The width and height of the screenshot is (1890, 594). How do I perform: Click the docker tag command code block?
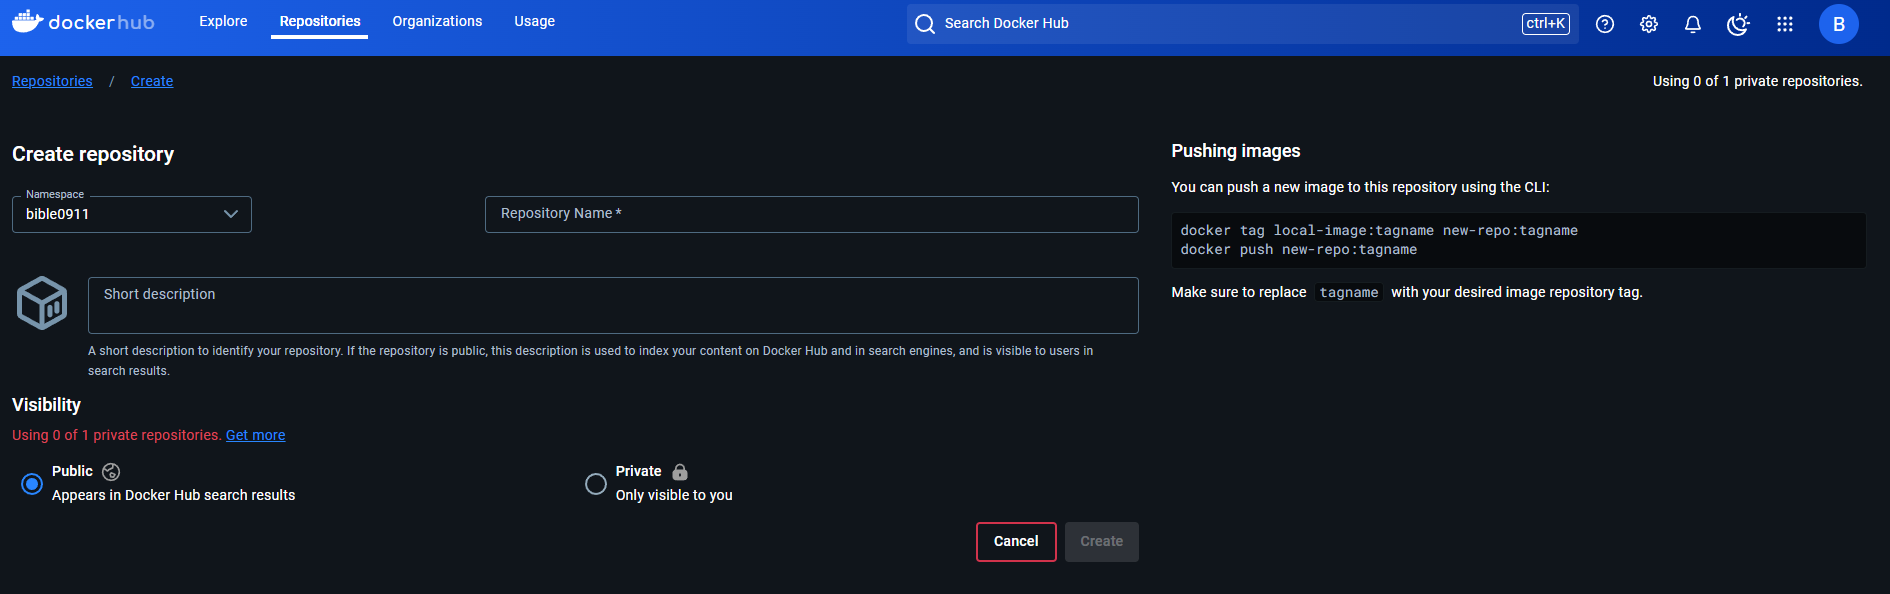(x=1519, y=240)
